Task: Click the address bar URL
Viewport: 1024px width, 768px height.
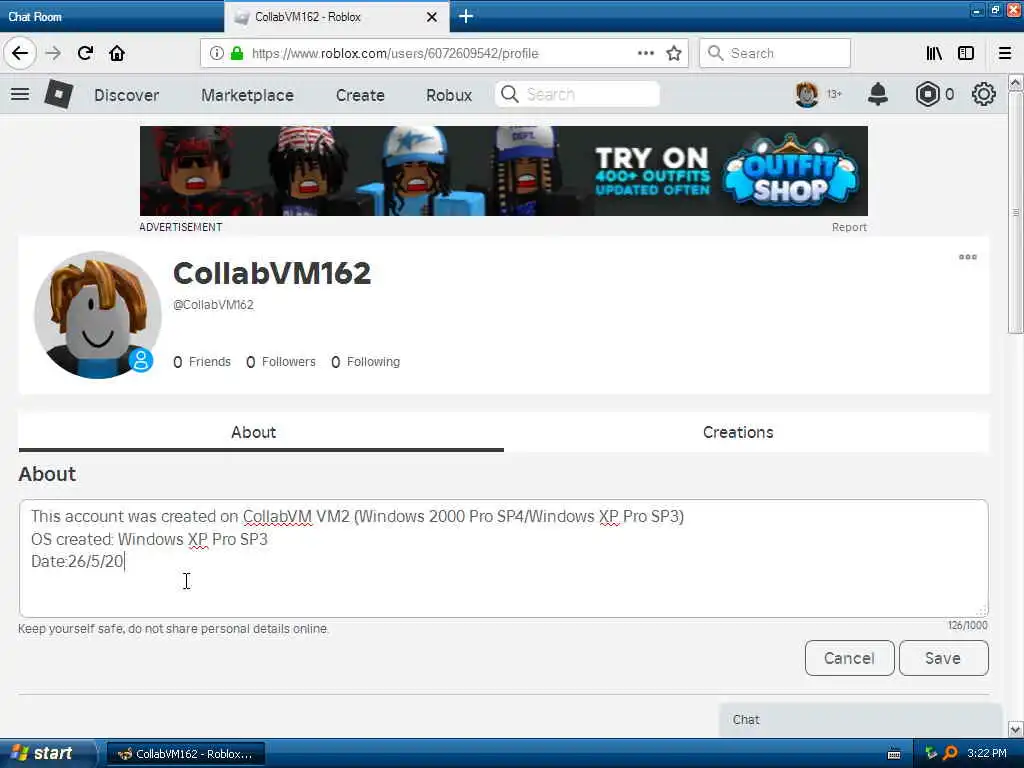Action: tap(395, 54)
